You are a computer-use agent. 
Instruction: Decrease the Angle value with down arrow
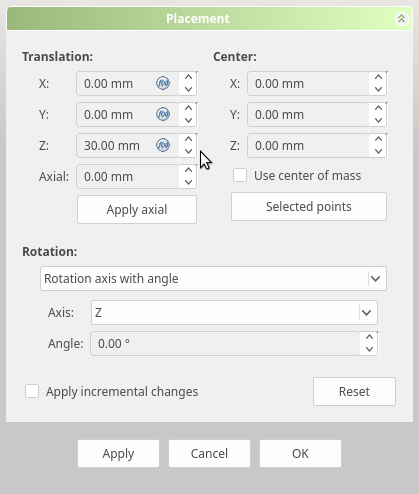click(369, 349)
